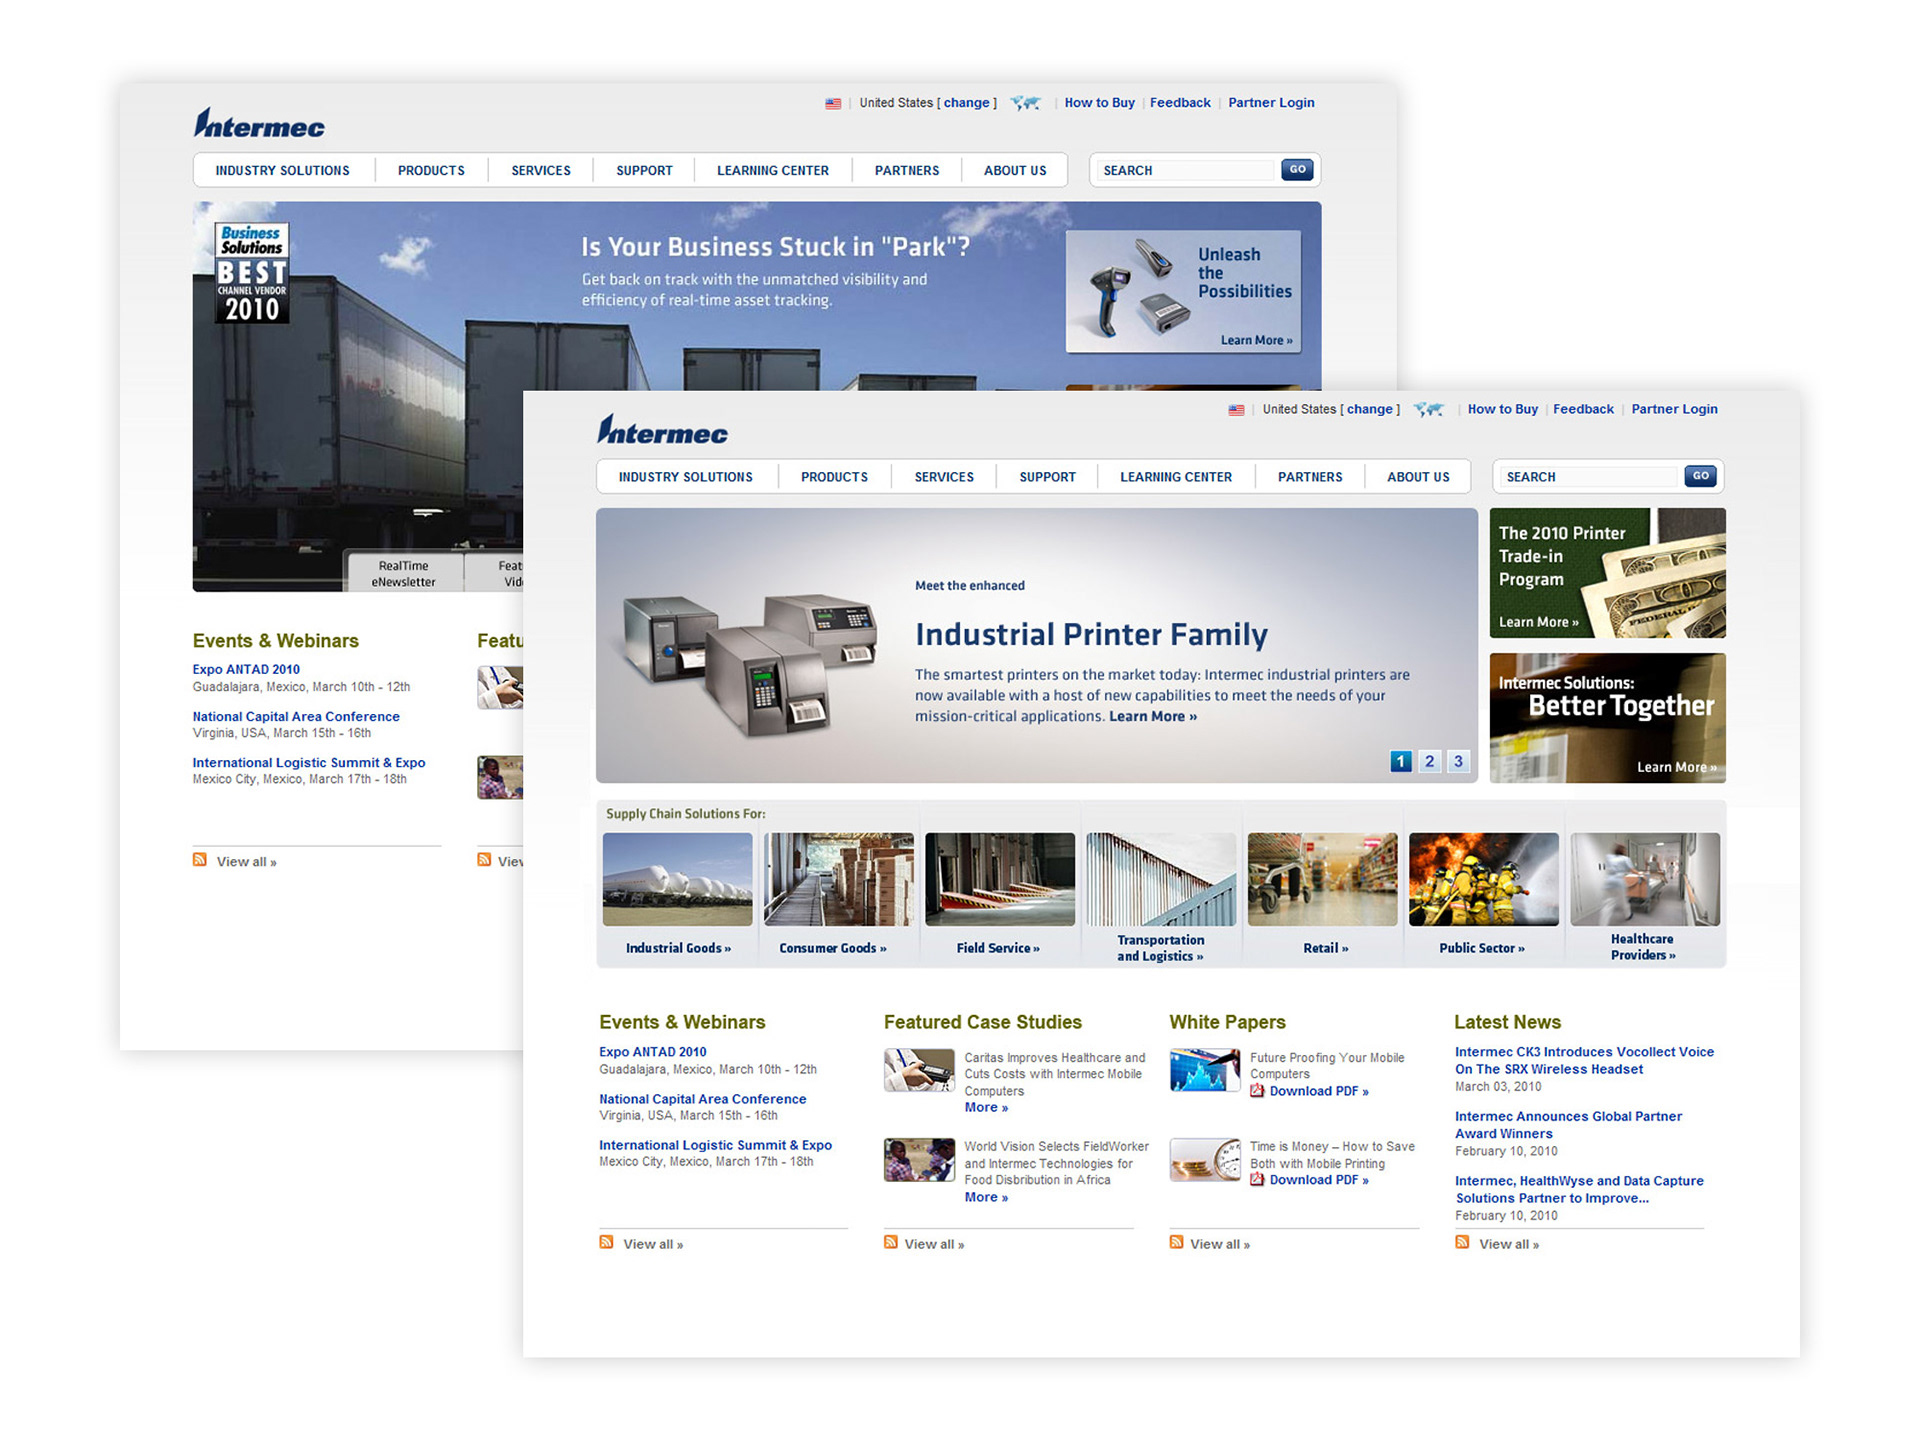Click the RSS icon under back window Events & Webinars
The width and height of the screenshot is (1920, 1440).
pyautogui.click(x=200, y=860)
